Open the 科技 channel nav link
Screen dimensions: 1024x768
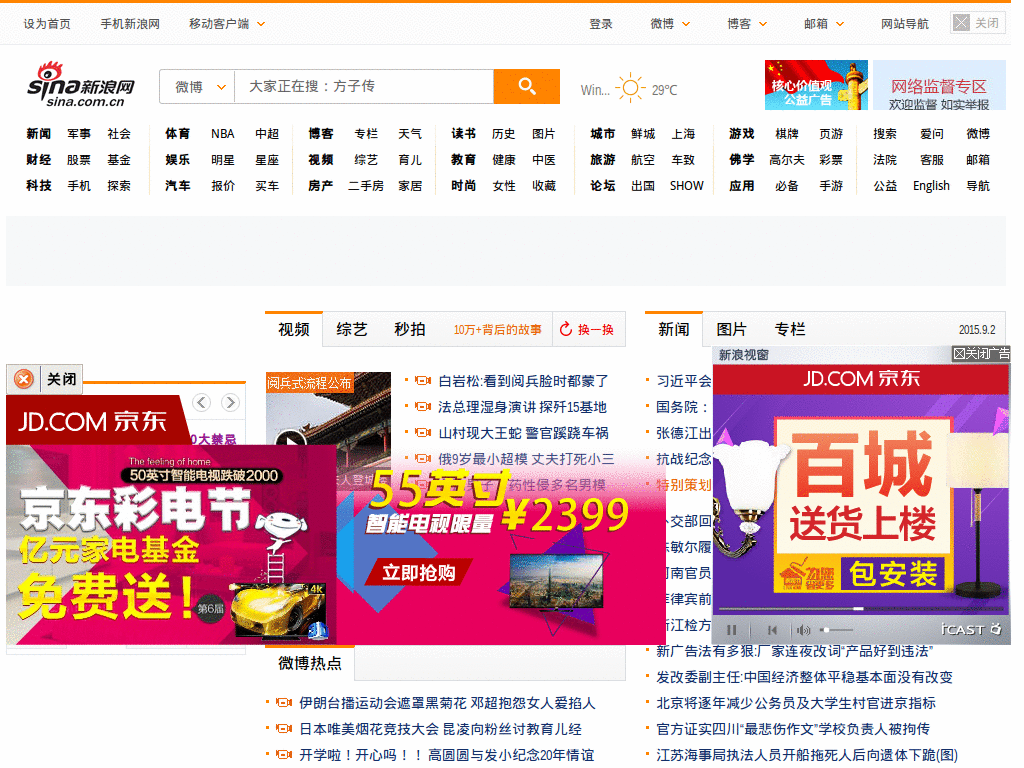pos(39,185)
